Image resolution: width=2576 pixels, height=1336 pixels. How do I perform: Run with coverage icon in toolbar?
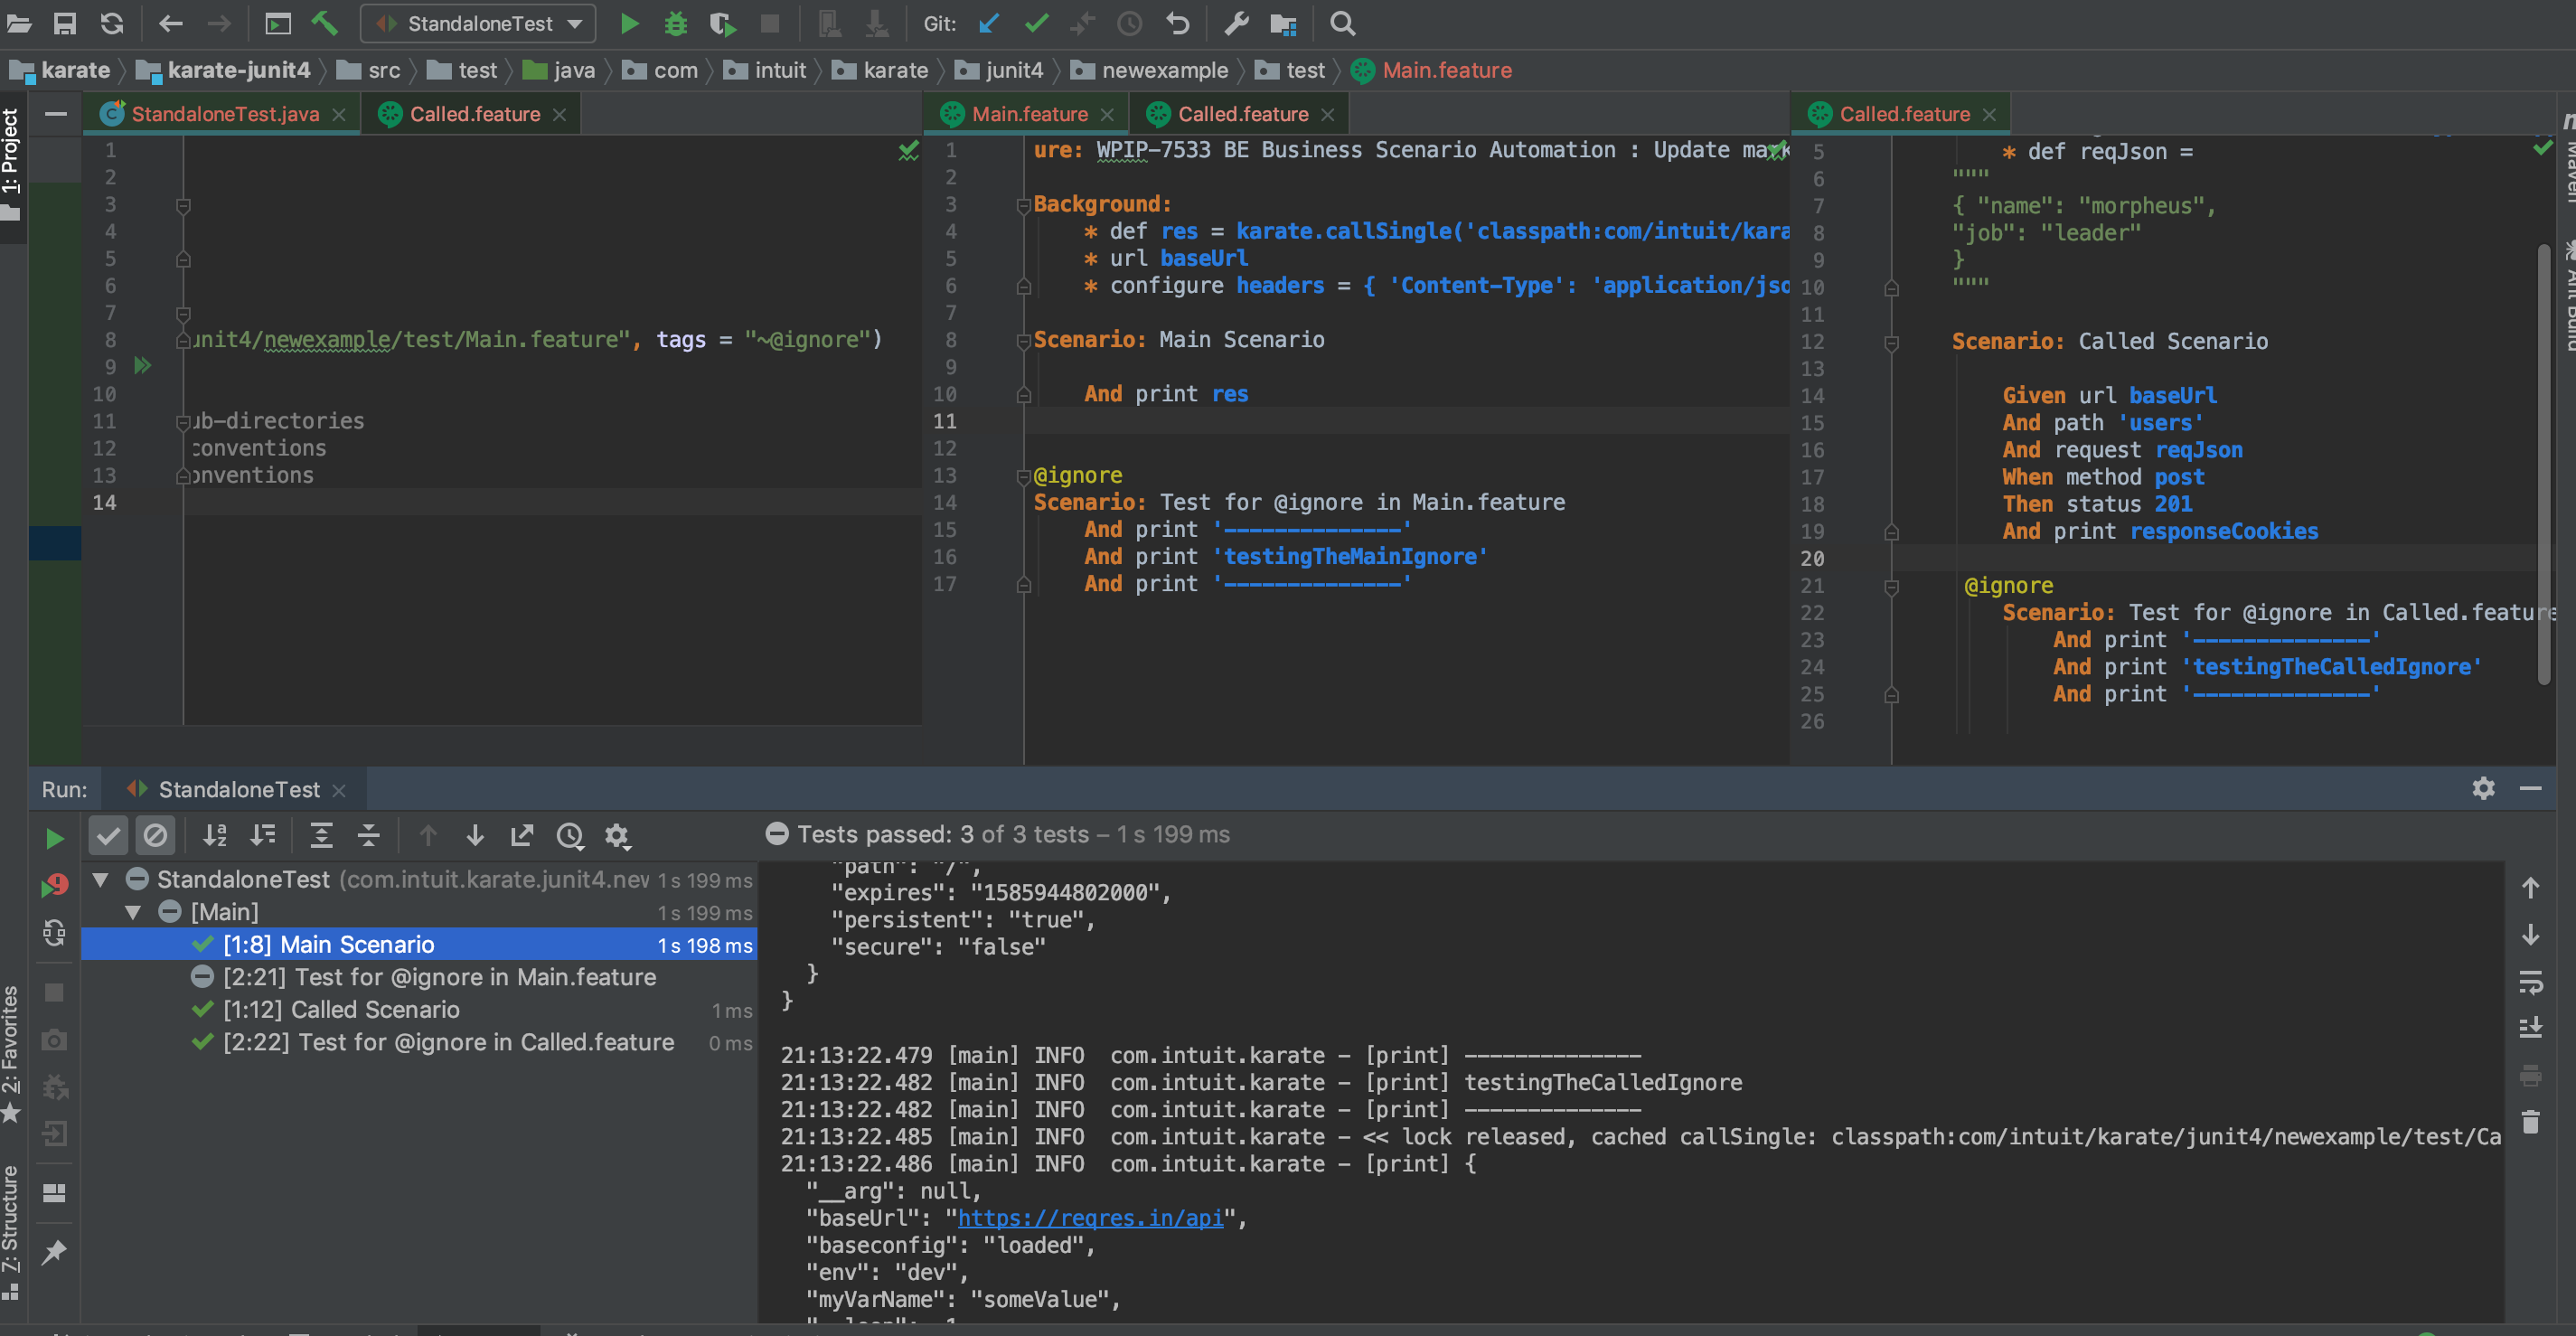(x=722, y=23)
